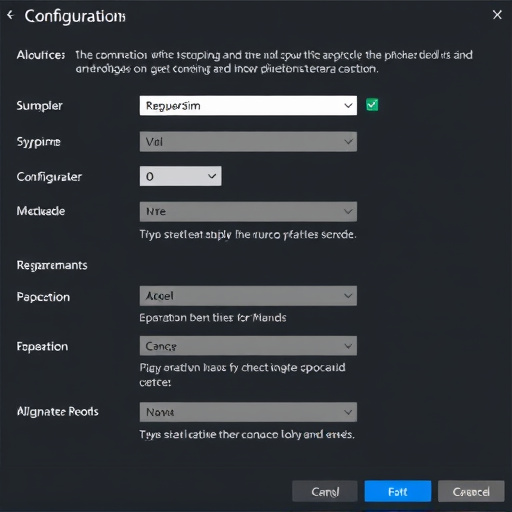Click the hint text below Metkade dropdown
The image size is (512, 512).
[x=248, y=235]
